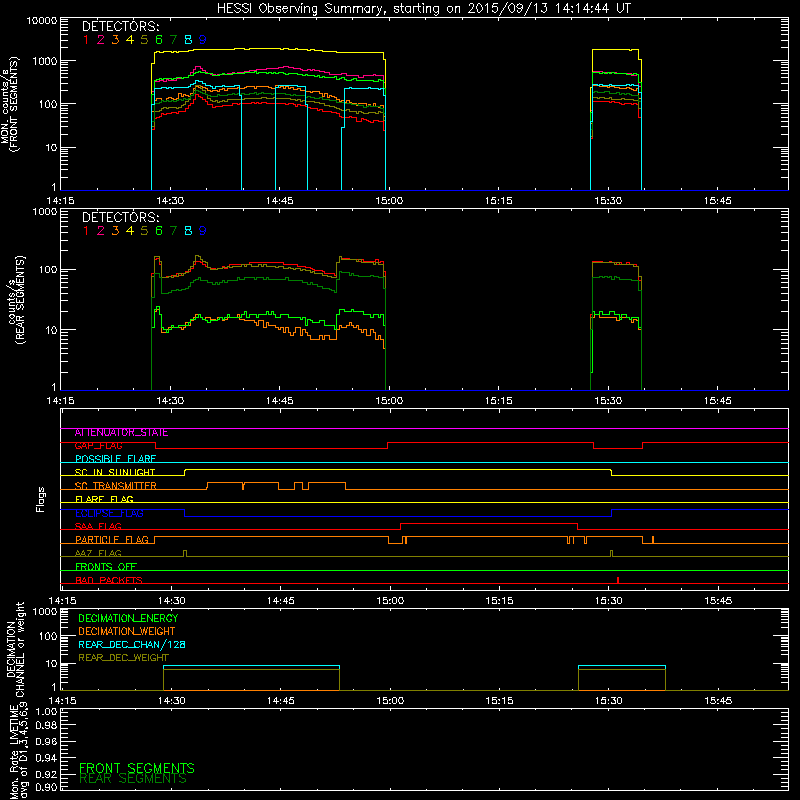This screenshot has height=800, width=800.
Task: Select detector 3 in front segments legend
Action: (115, 40)
